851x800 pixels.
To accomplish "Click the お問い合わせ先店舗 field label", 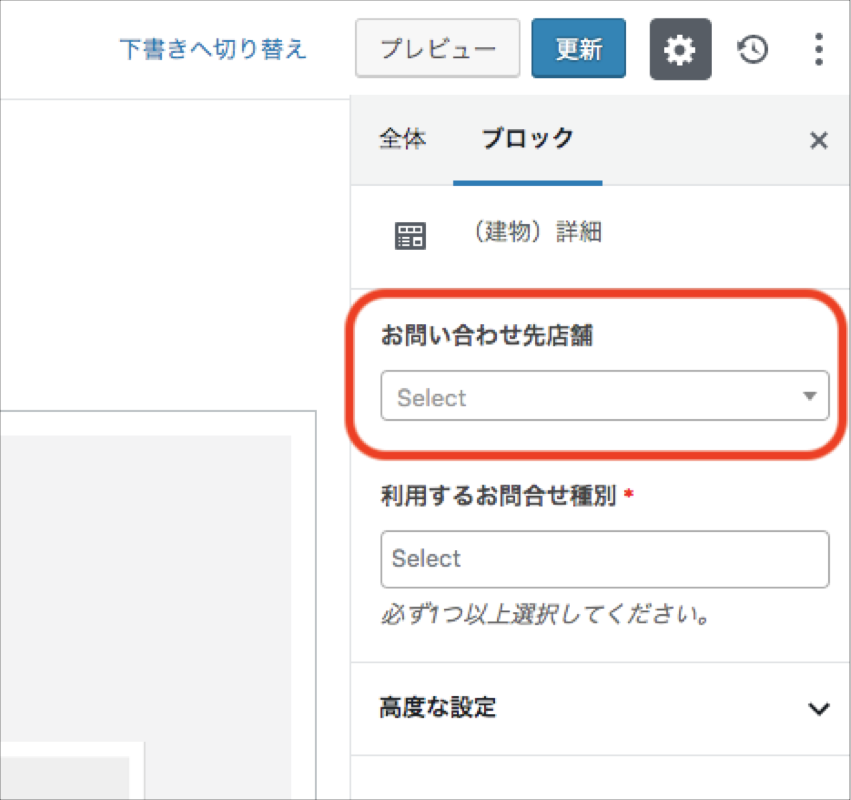I will pyautogui.click(x=486, y=336).
